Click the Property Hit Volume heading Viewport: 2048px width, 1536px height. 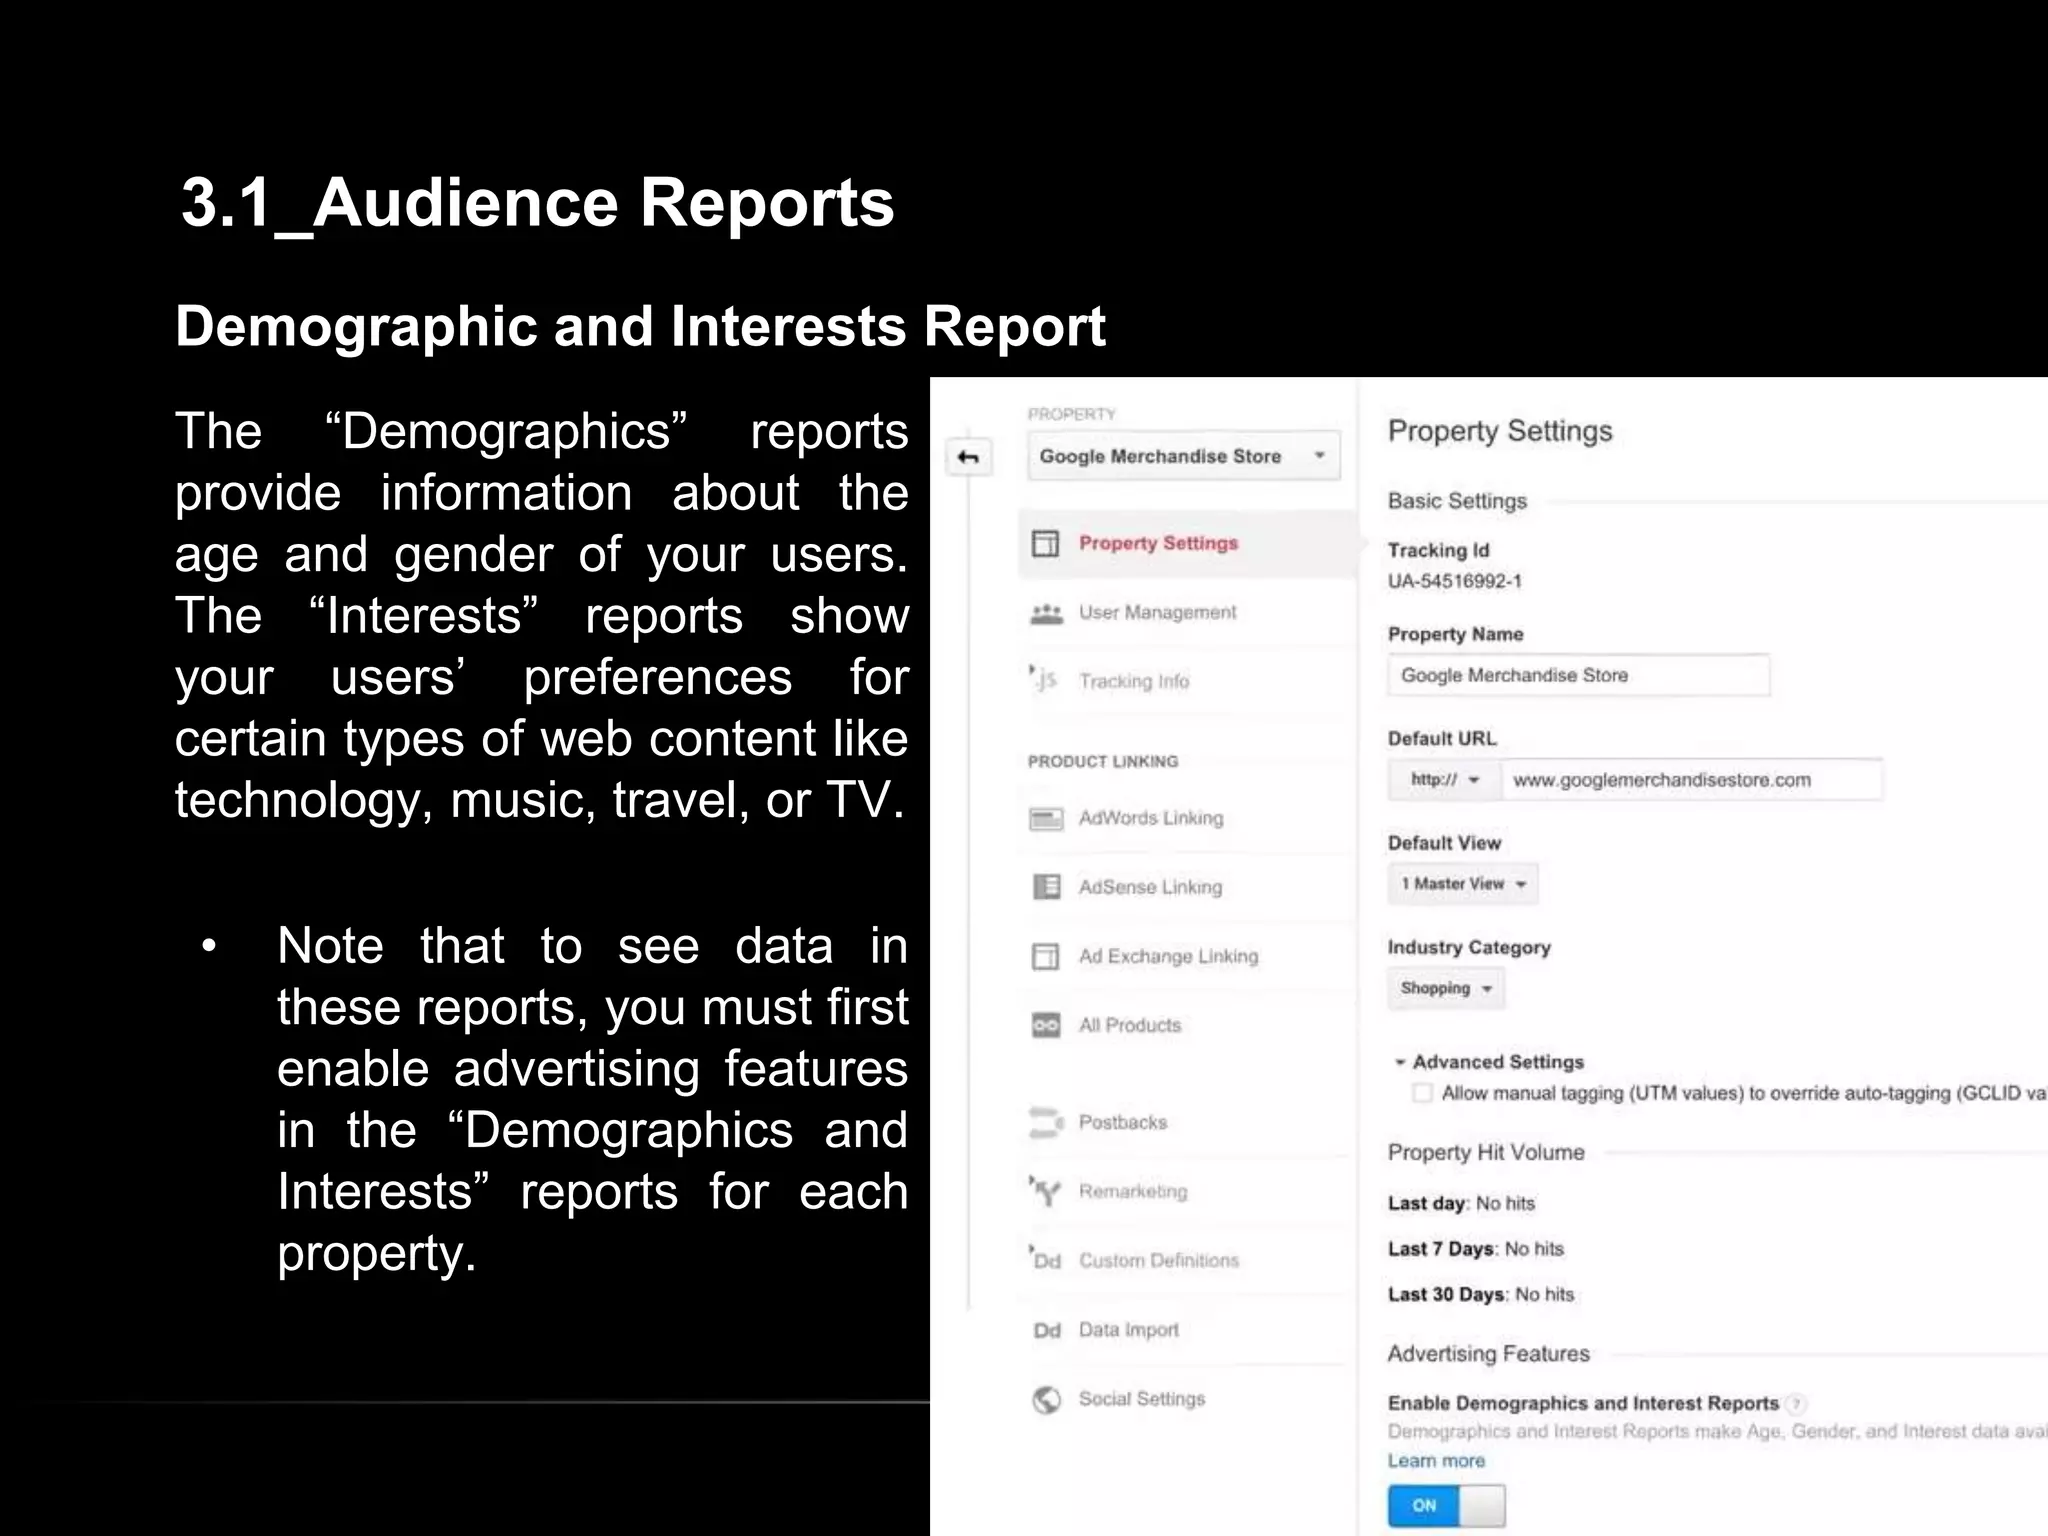(x=1486, y=1153)
